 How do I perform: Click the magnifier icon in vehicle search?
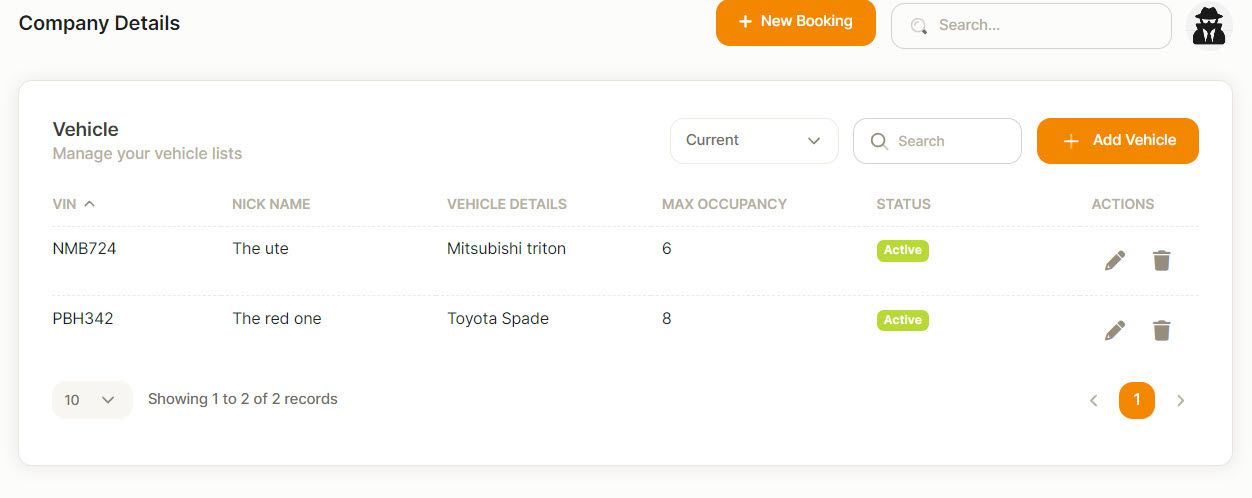click(879, 141)
